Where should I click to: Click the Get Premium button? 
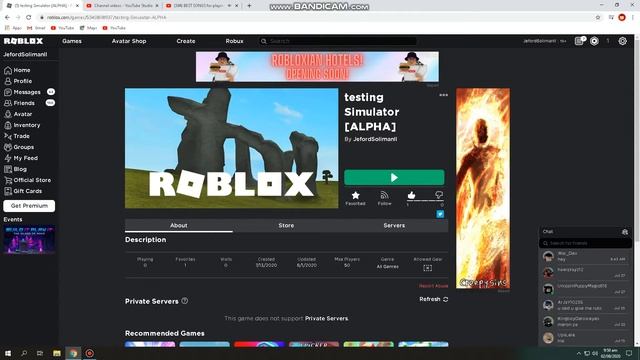coord(29,206)
